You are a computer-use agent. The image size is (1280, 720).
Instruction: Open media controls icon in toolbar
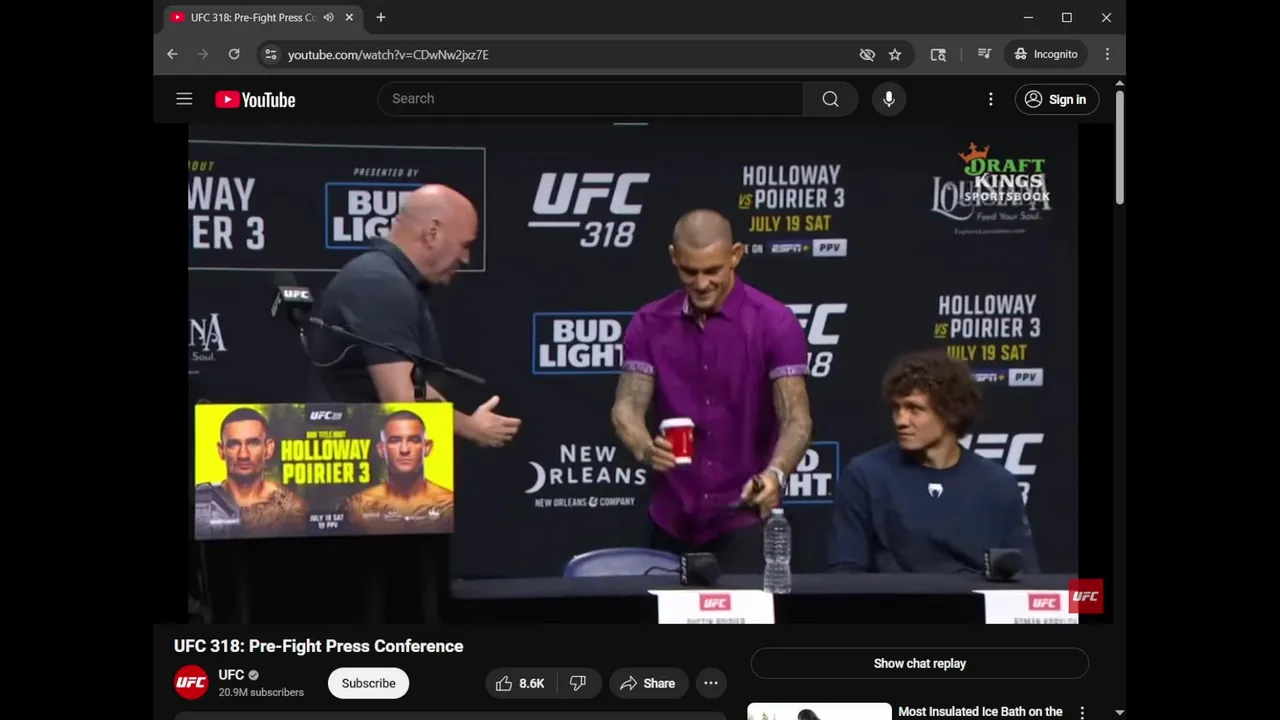(984, 54)
